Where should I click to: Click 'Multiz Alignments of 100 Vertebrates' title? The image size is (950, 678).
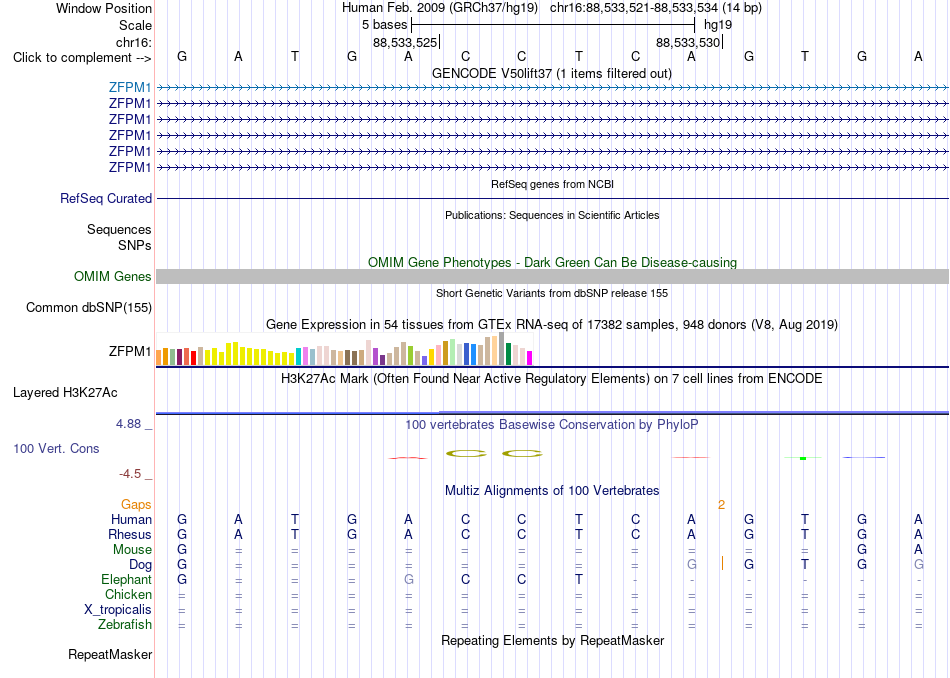(x=552, y=490)
